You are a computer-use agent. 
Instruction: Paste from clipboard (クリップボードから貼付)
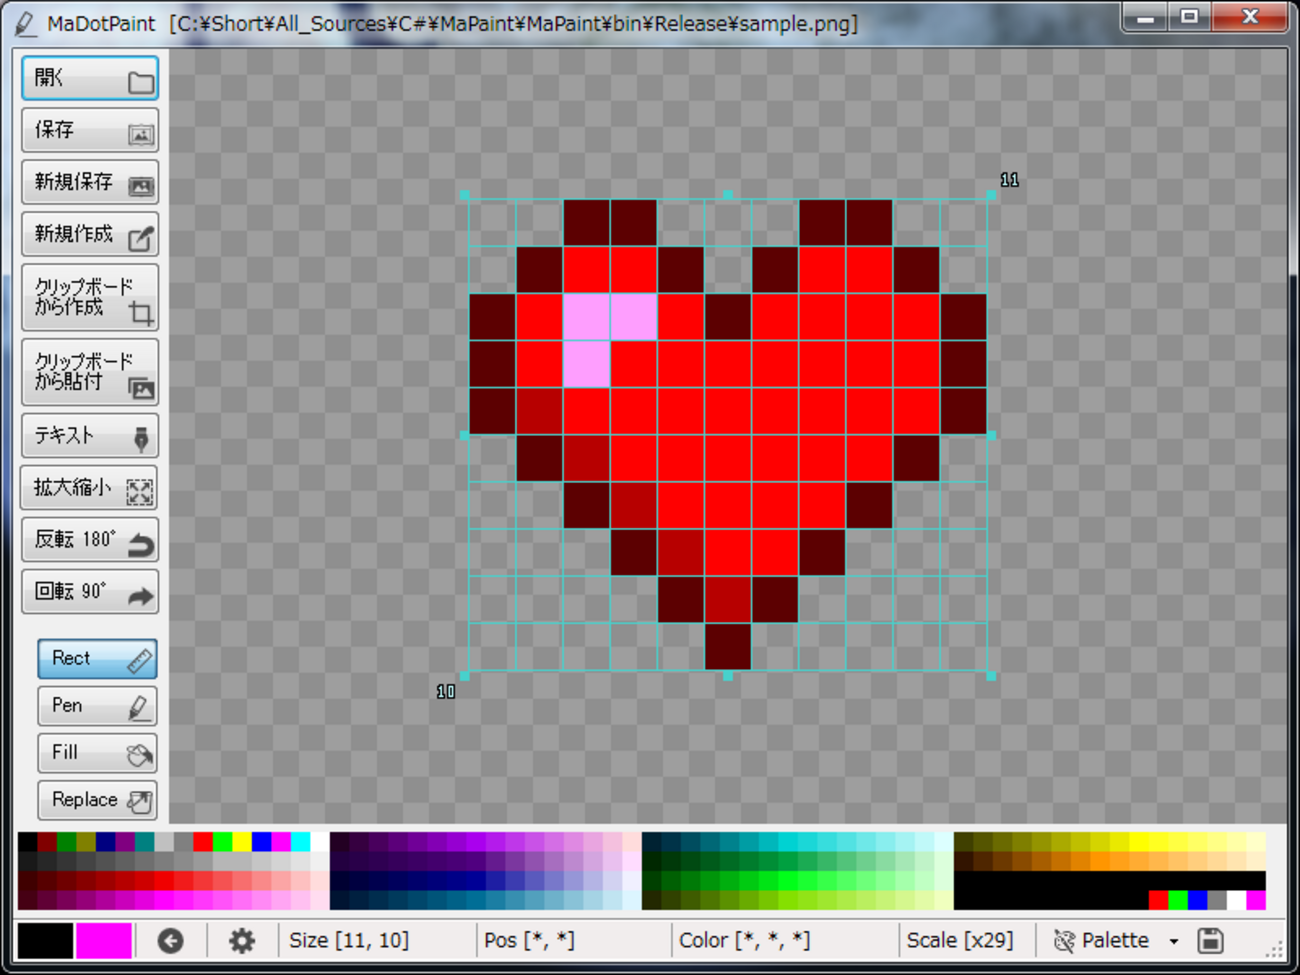90,372
